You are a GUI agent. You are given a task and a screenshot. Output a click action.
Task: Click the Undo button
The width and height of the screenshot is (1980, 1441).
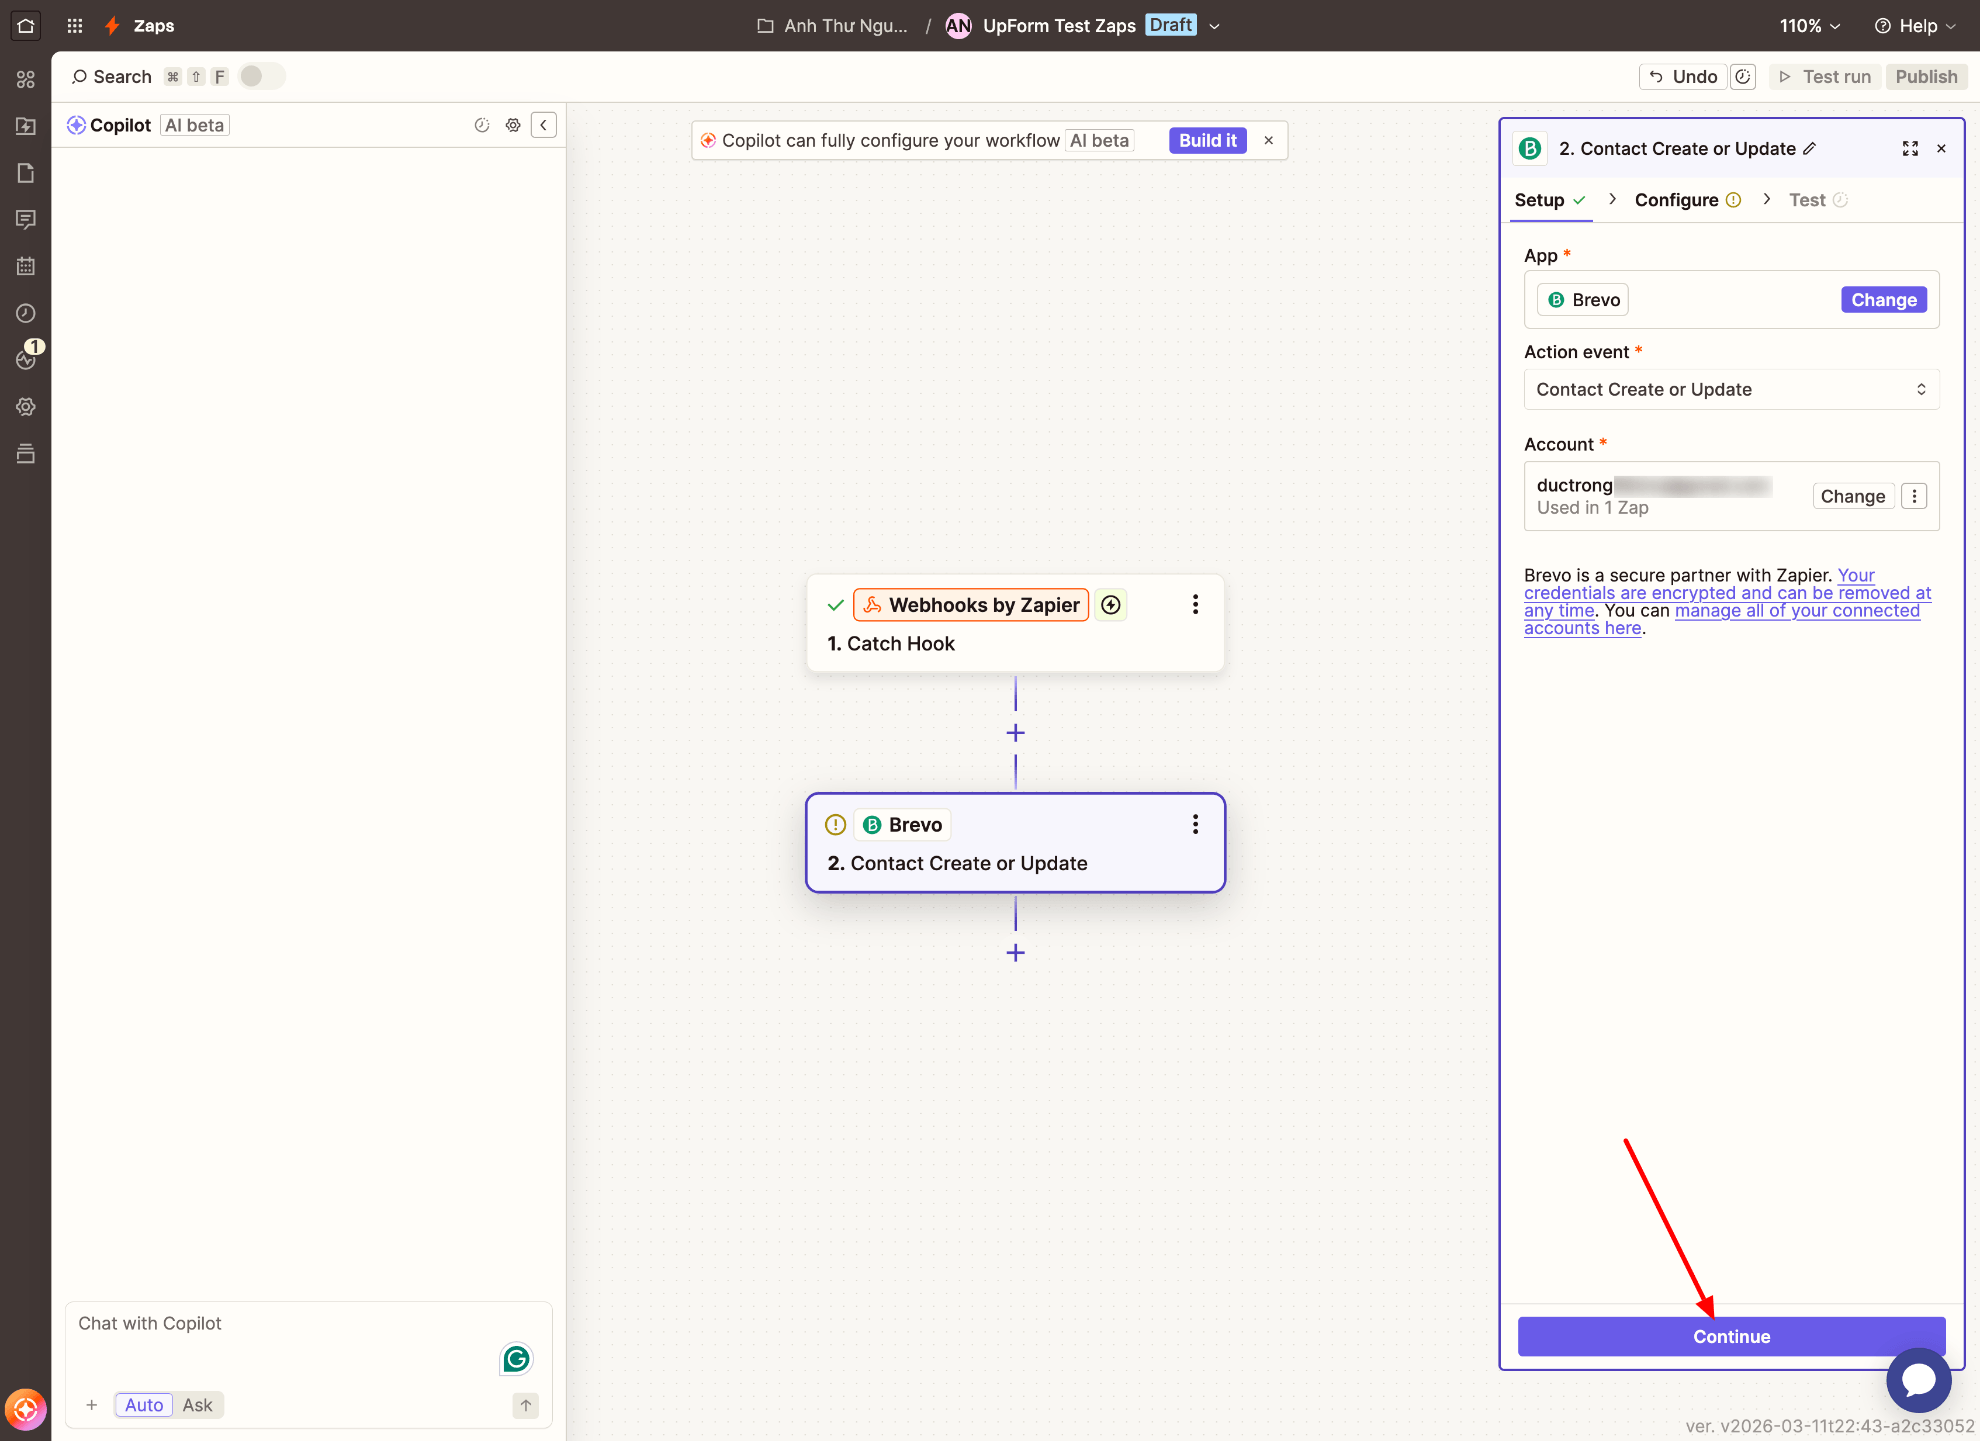(1683, 77)
